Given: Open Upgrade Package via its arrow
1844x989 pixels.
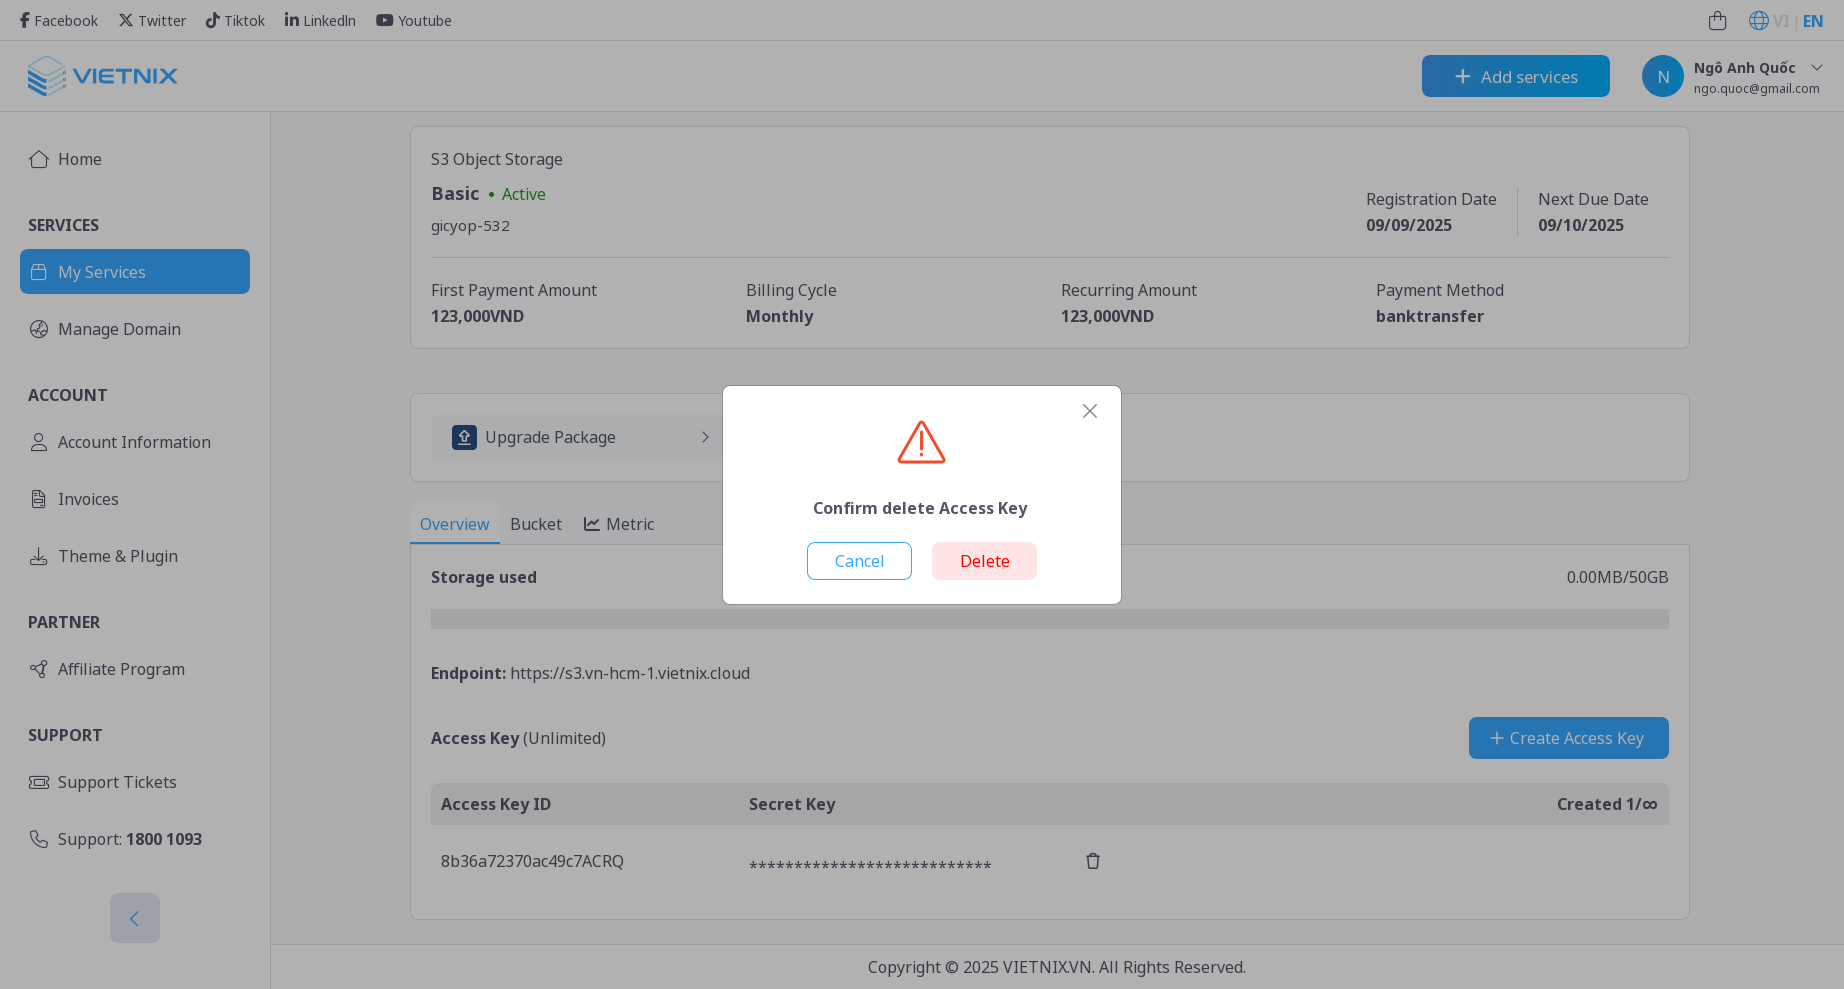Looking at the screenshot, I should [706, 437].
